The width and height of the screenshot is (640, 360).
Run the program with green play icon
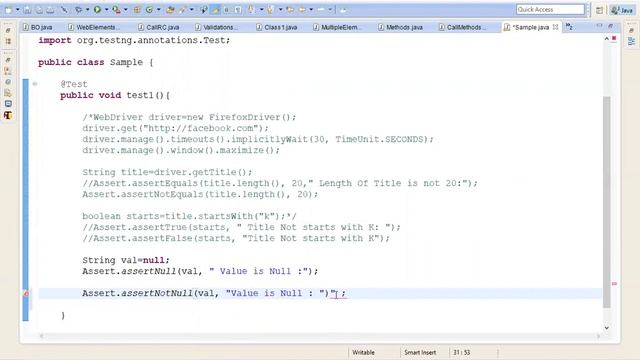(x=97, y=9)
